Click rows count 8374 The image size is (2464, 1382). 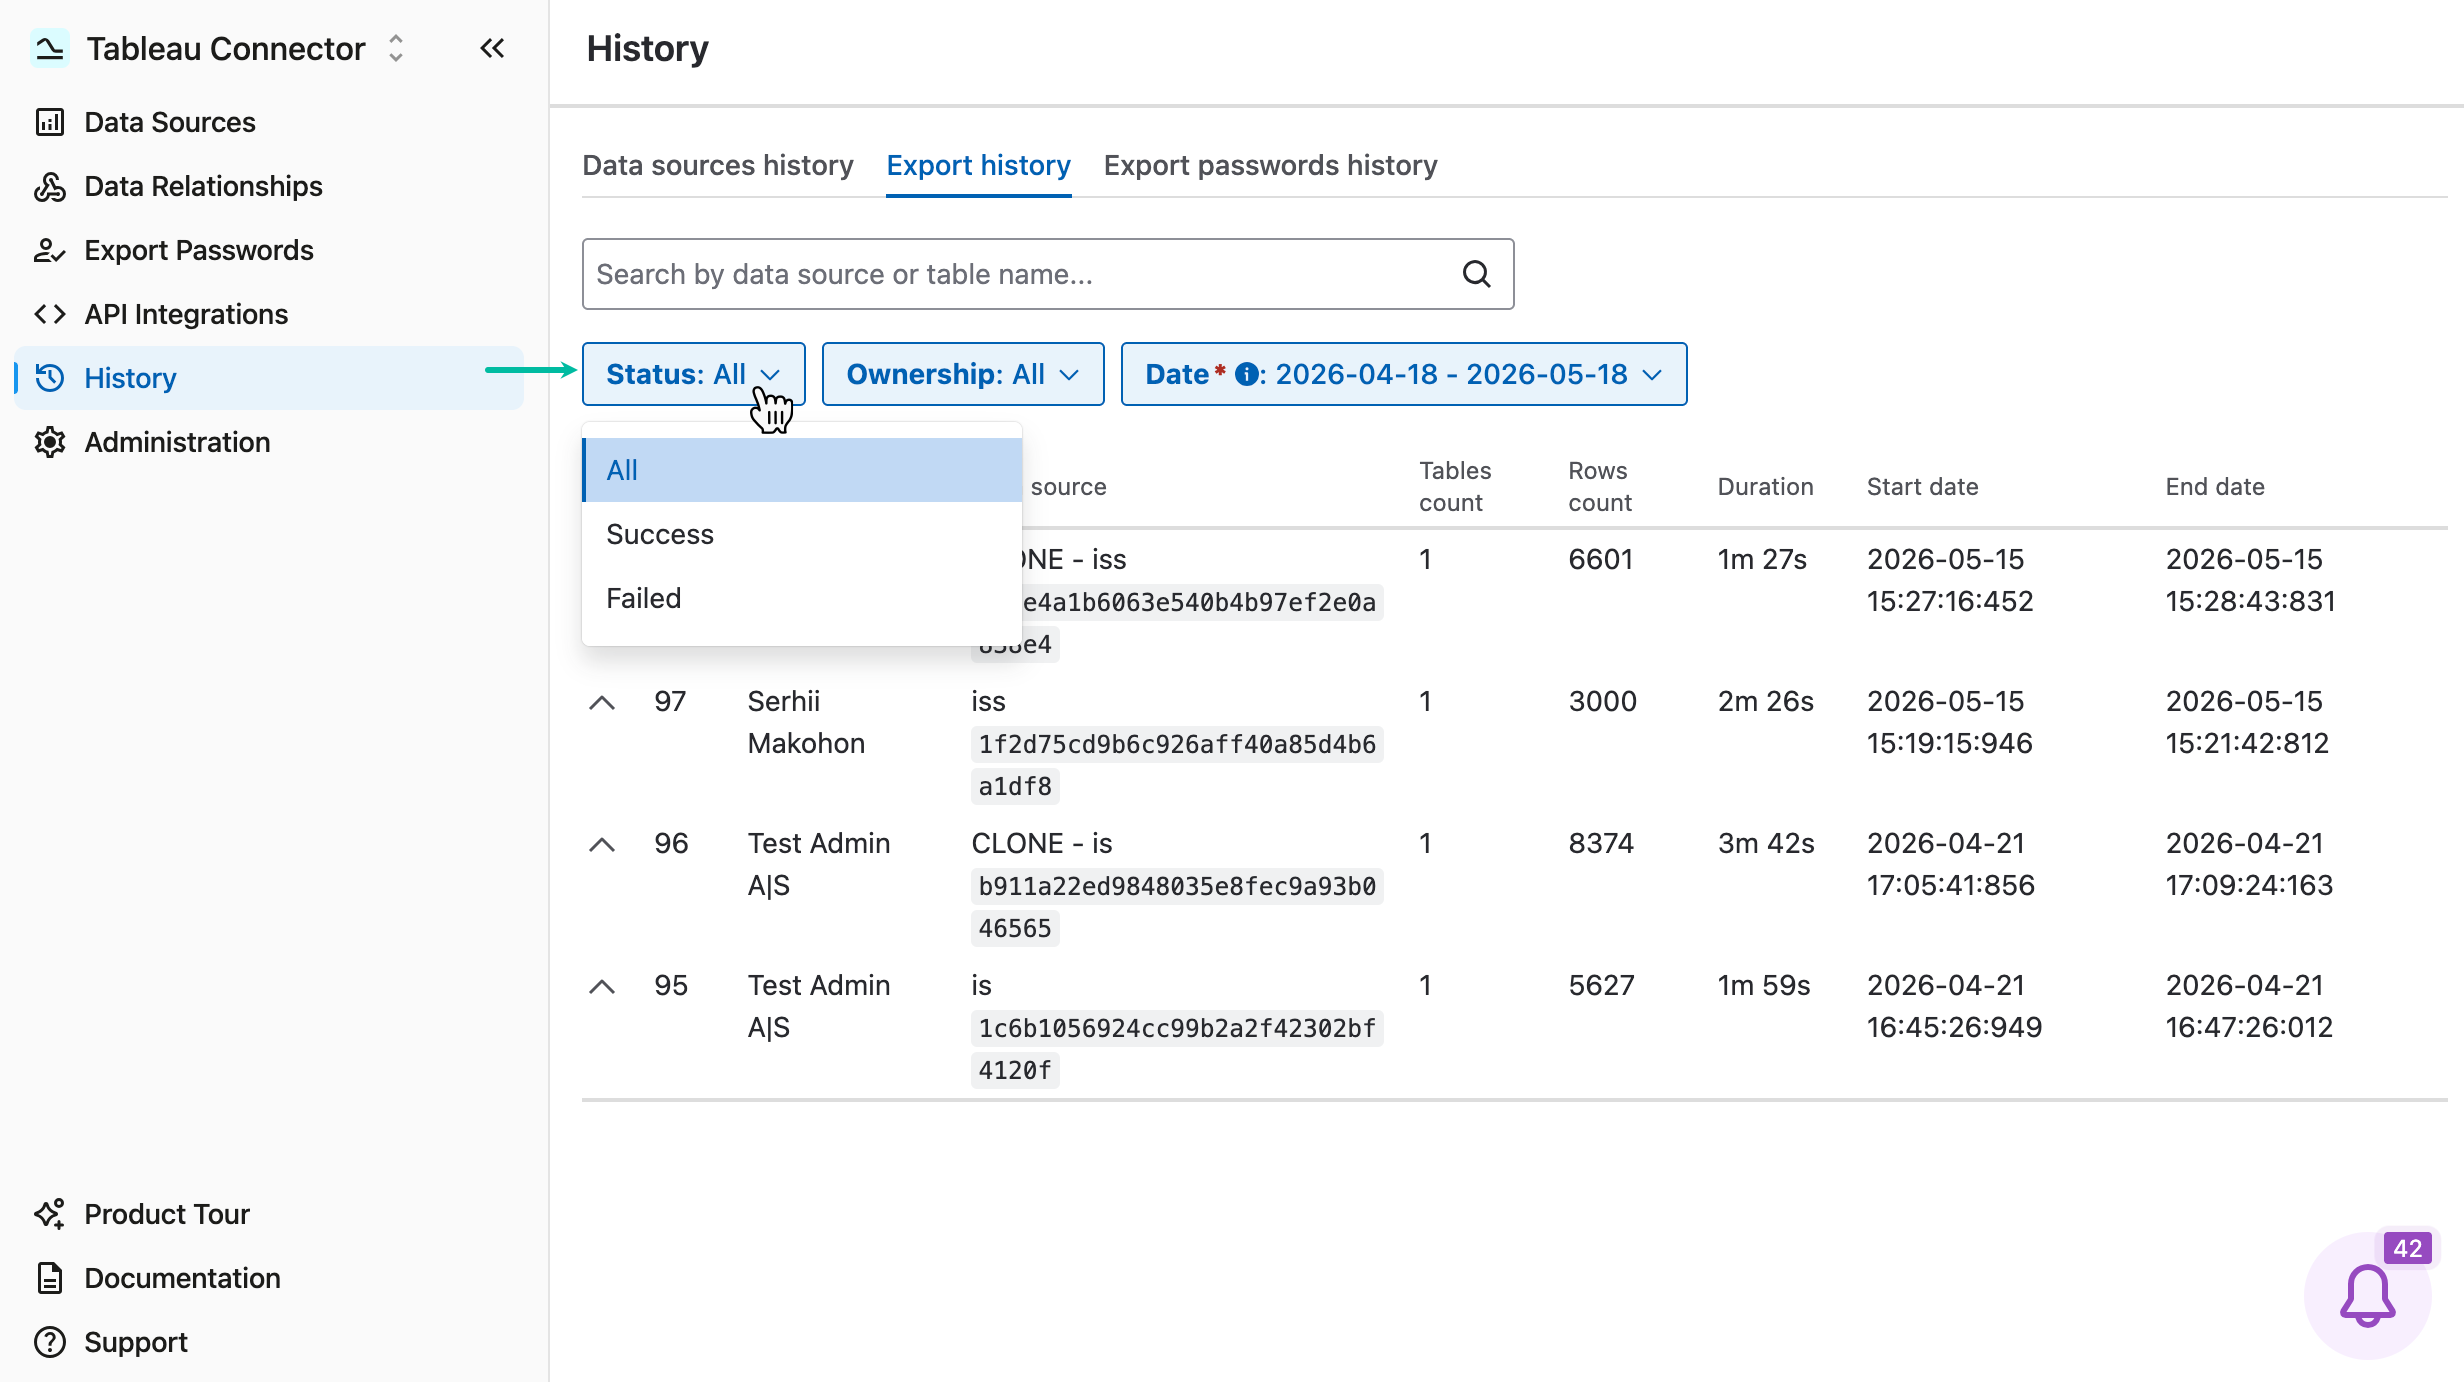(x=1600, y=843)
